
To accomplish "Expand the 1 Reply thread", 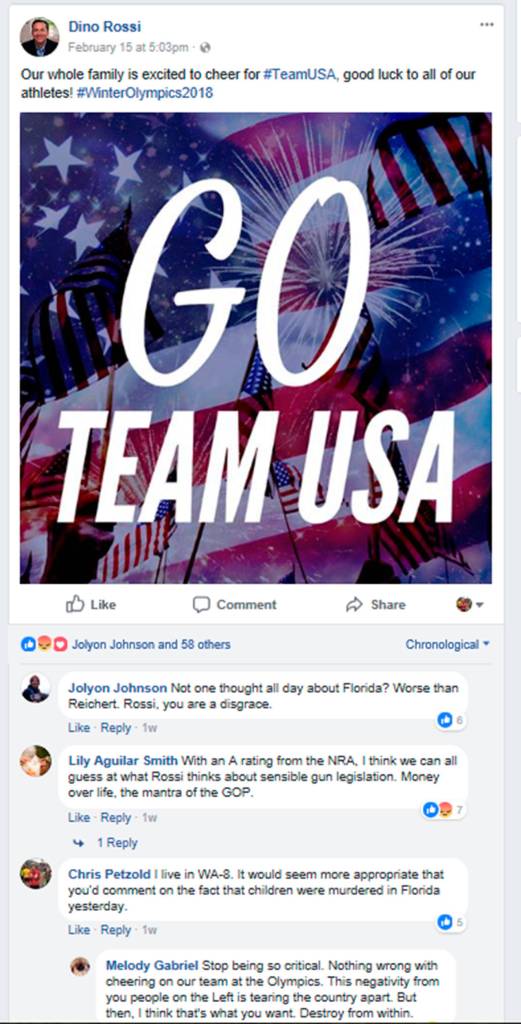I will click(x=109, y=843).
